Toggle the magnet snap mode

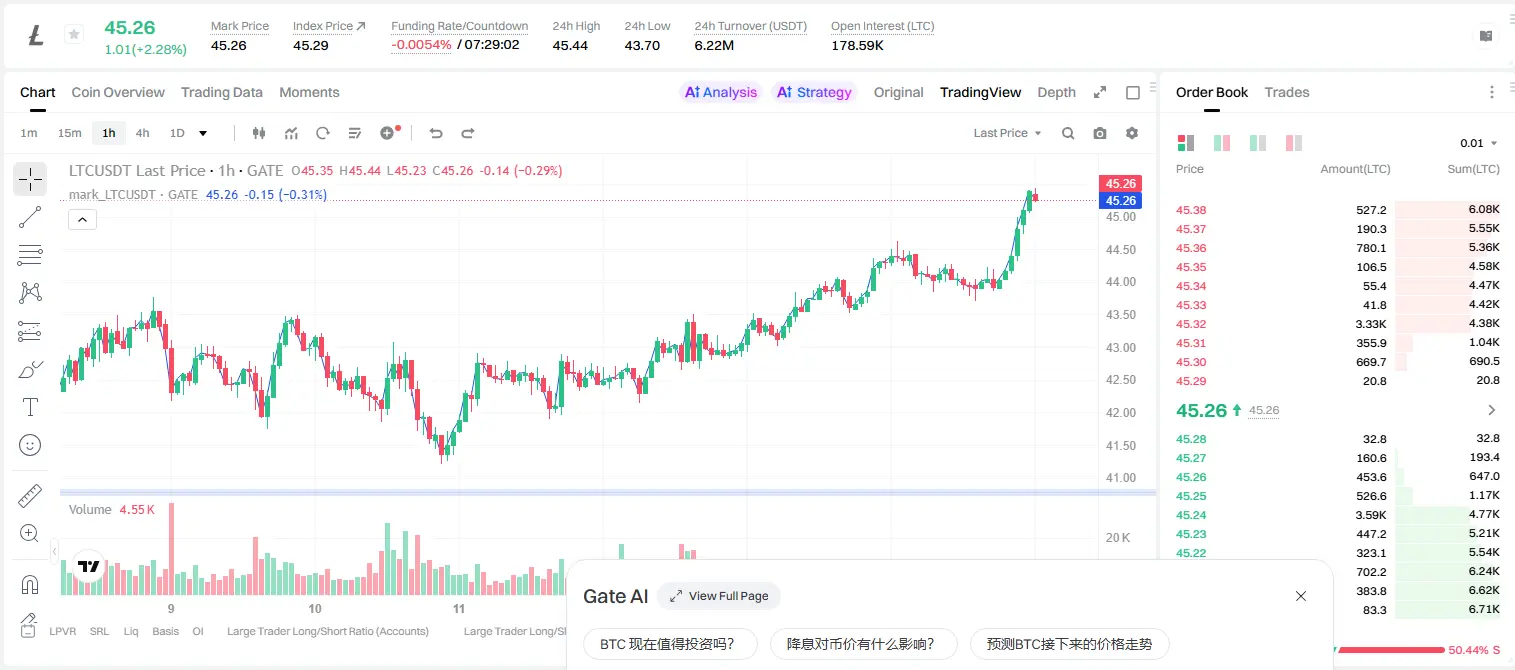30,584
